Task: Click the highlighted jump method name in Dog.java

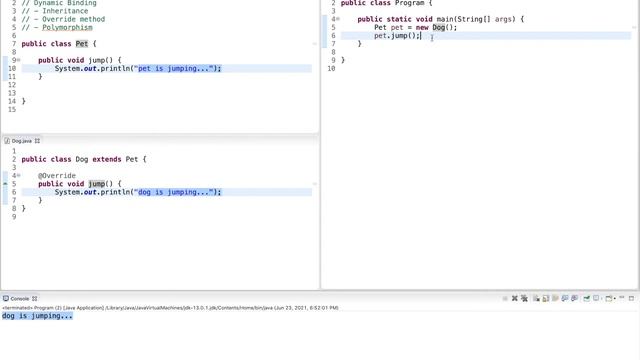Action: coord(96,184)
